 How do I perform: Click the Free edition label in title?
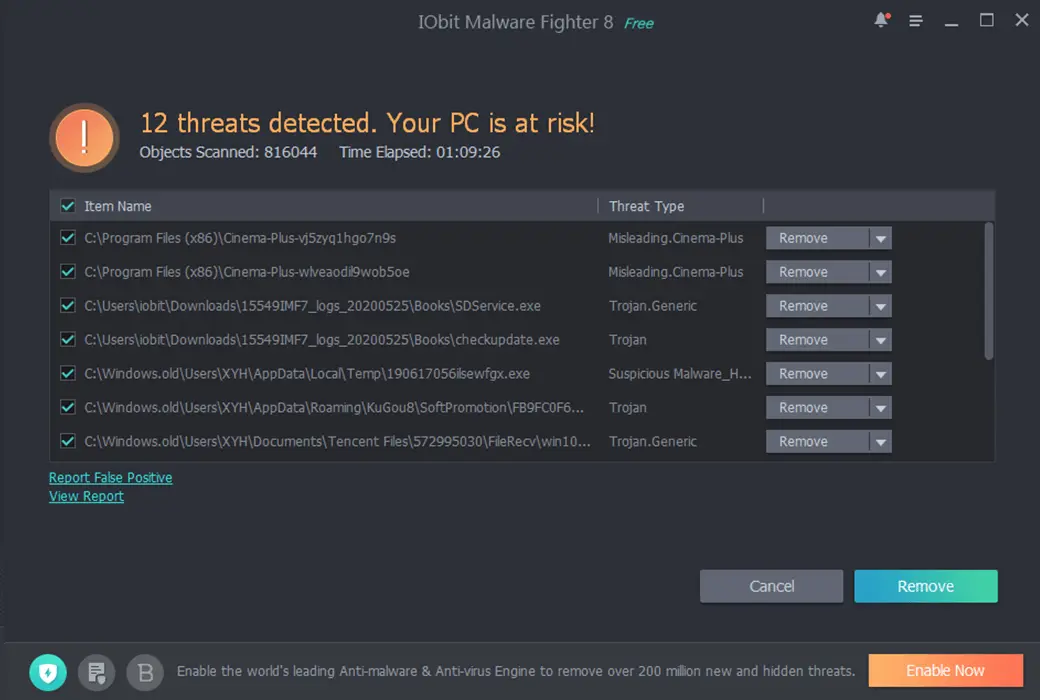[x=639, y=23]
